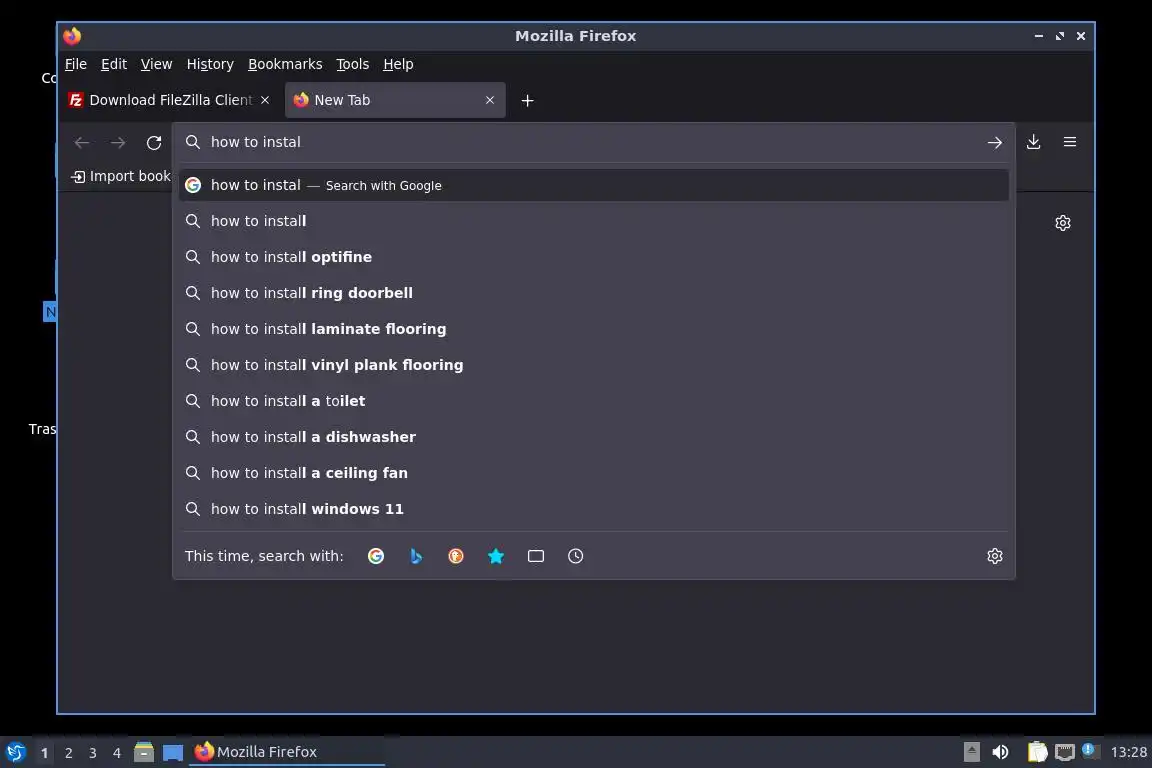The image size is (1152, 768).
Task: Click the back navigation arrow
Action: click(x=82, y=143)
